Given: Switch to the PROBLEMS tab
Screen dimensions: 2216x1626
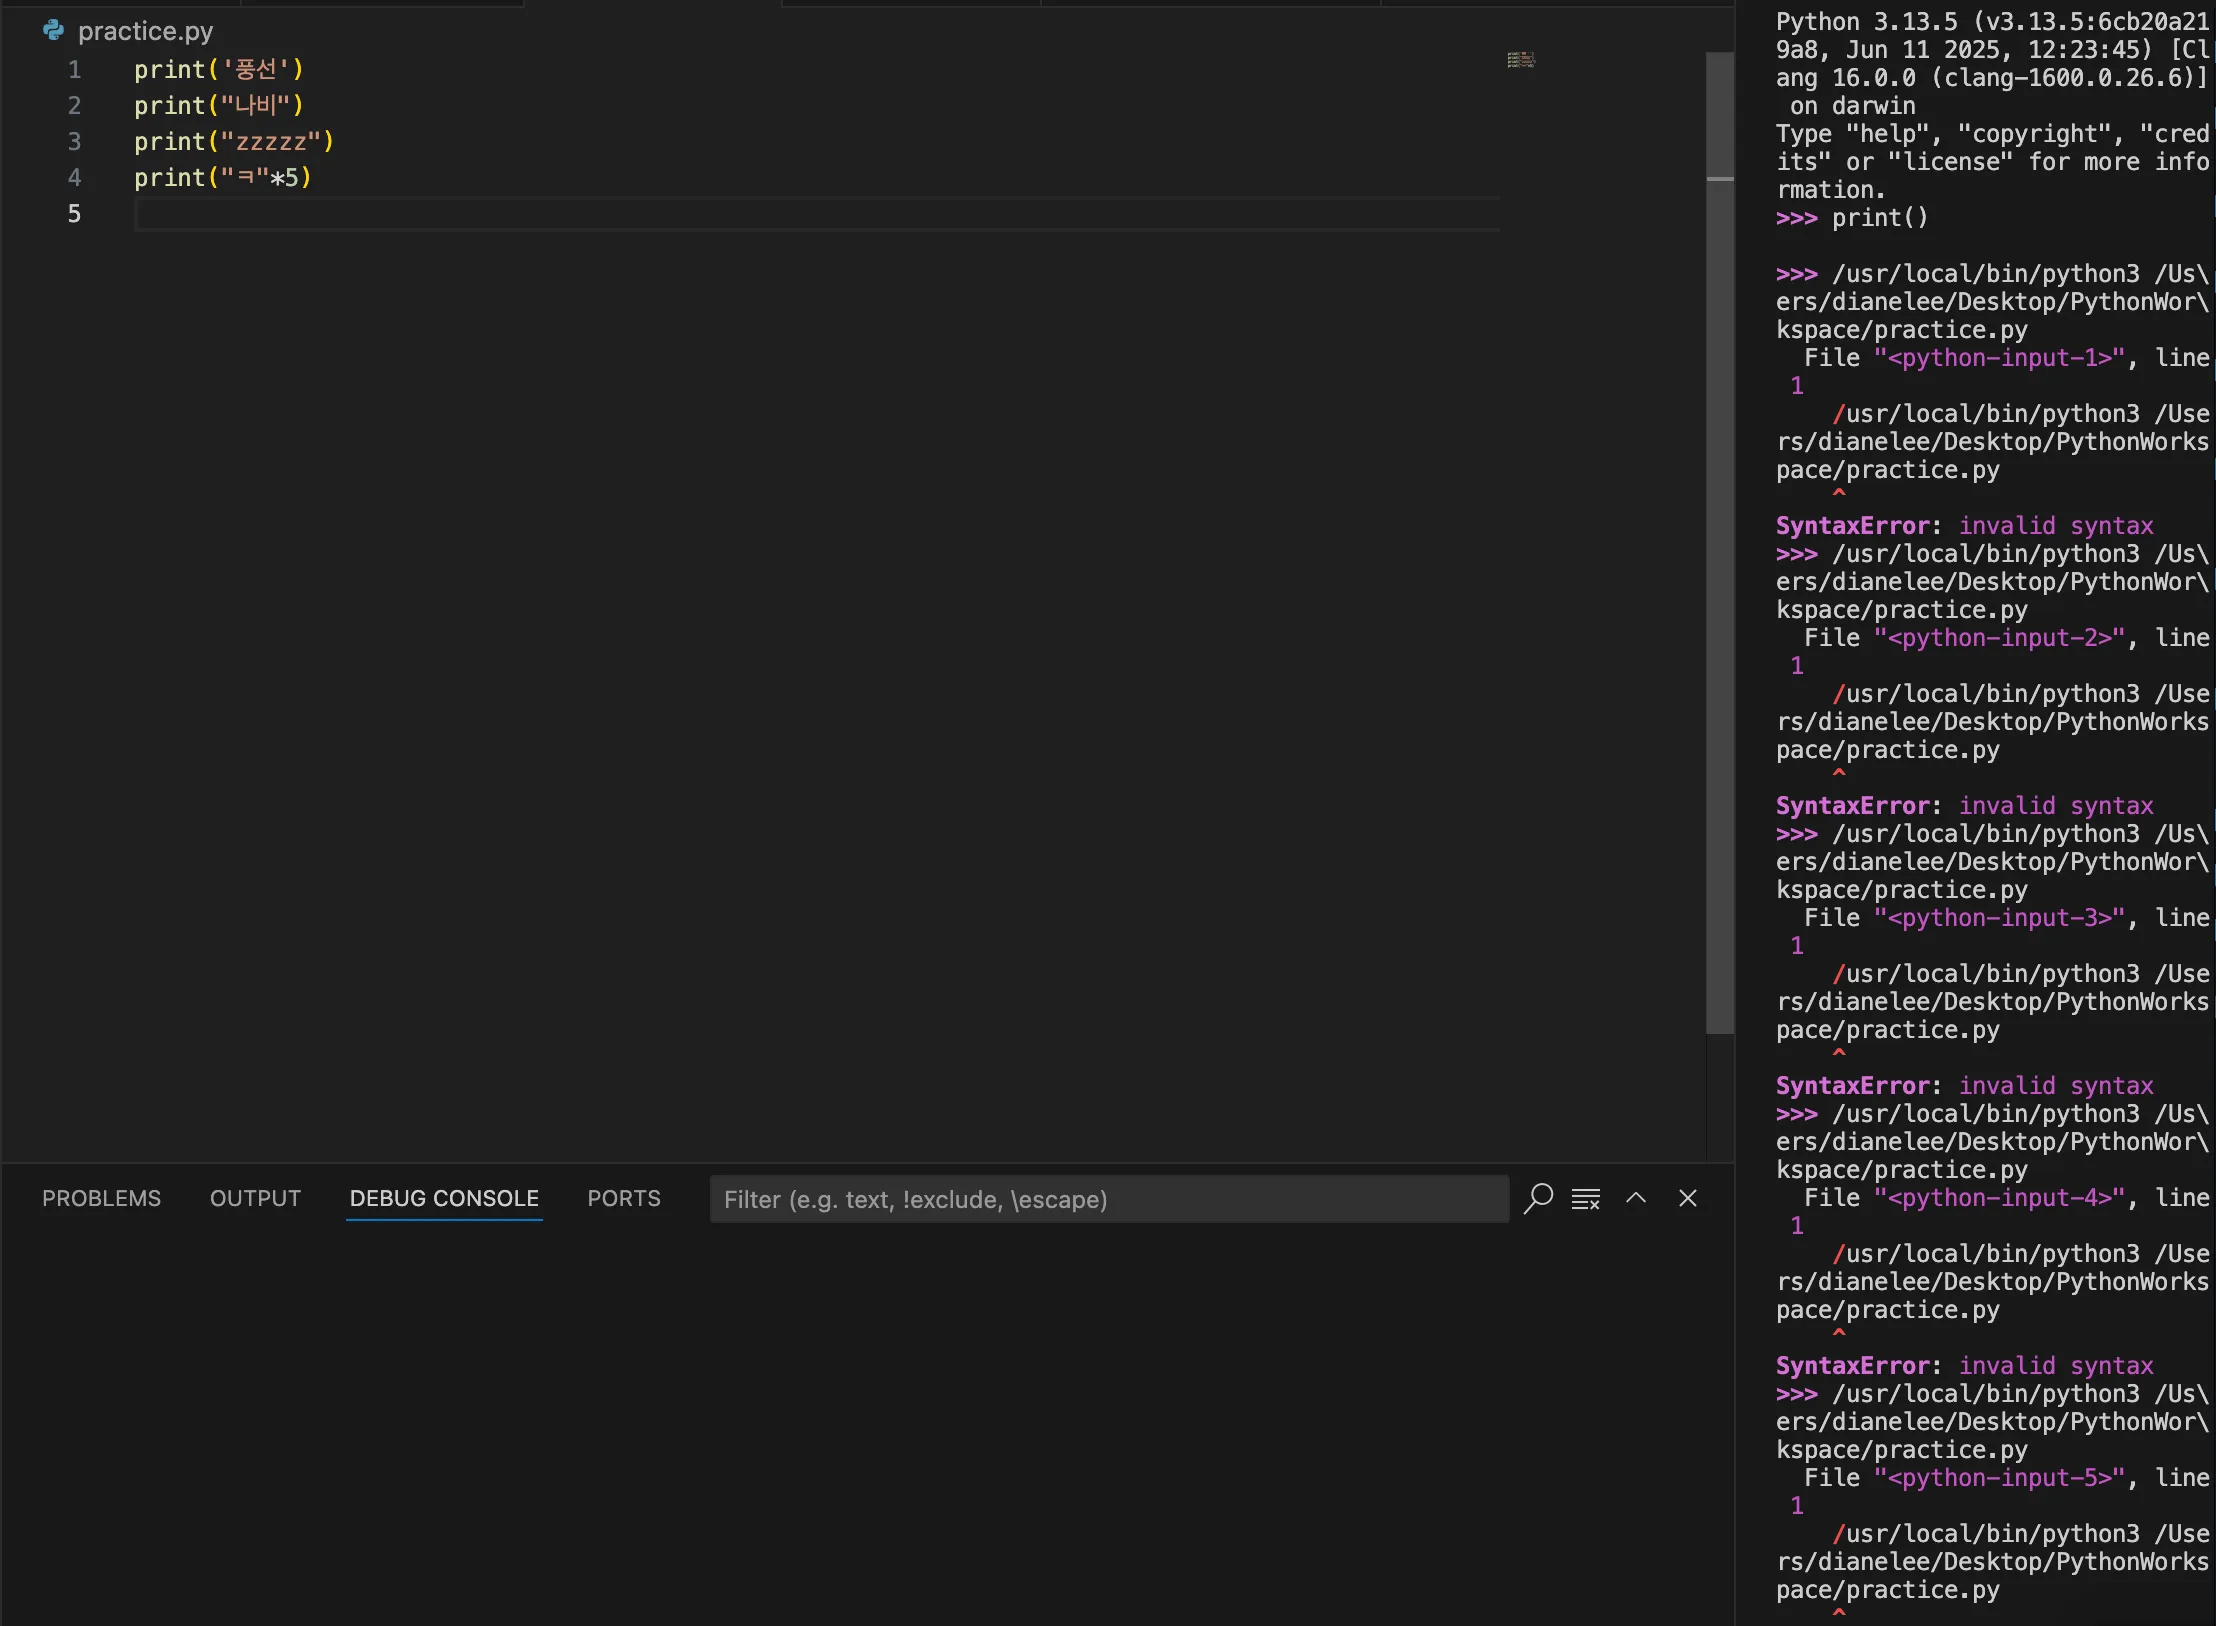Looking at the screenshot, I should pyautogui.click(x=101, y=1198).
